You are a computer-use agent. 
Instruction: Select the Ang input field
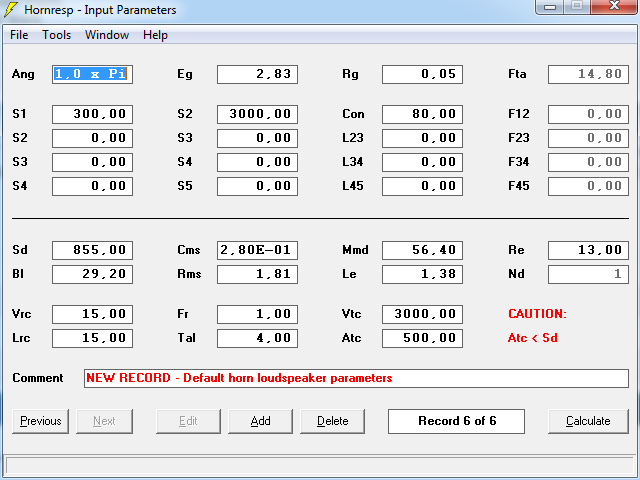[92, 74]
